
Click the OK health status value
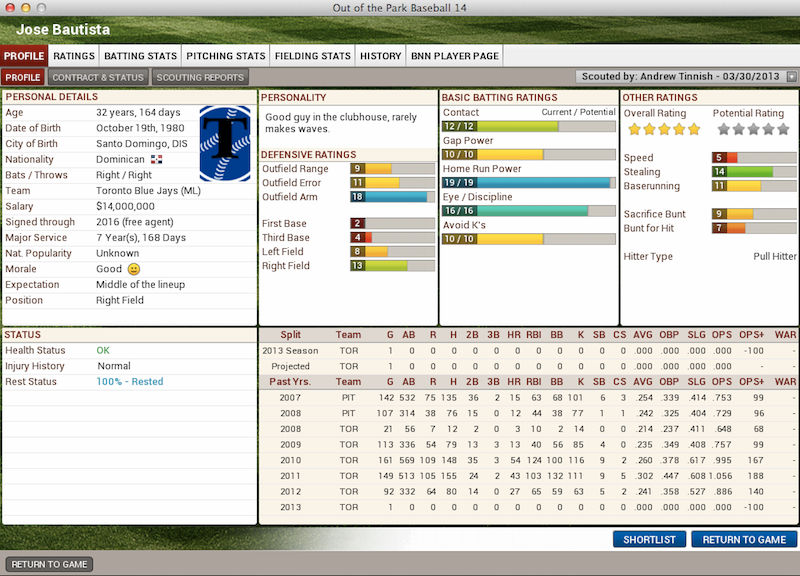click(x=103, y=350)
